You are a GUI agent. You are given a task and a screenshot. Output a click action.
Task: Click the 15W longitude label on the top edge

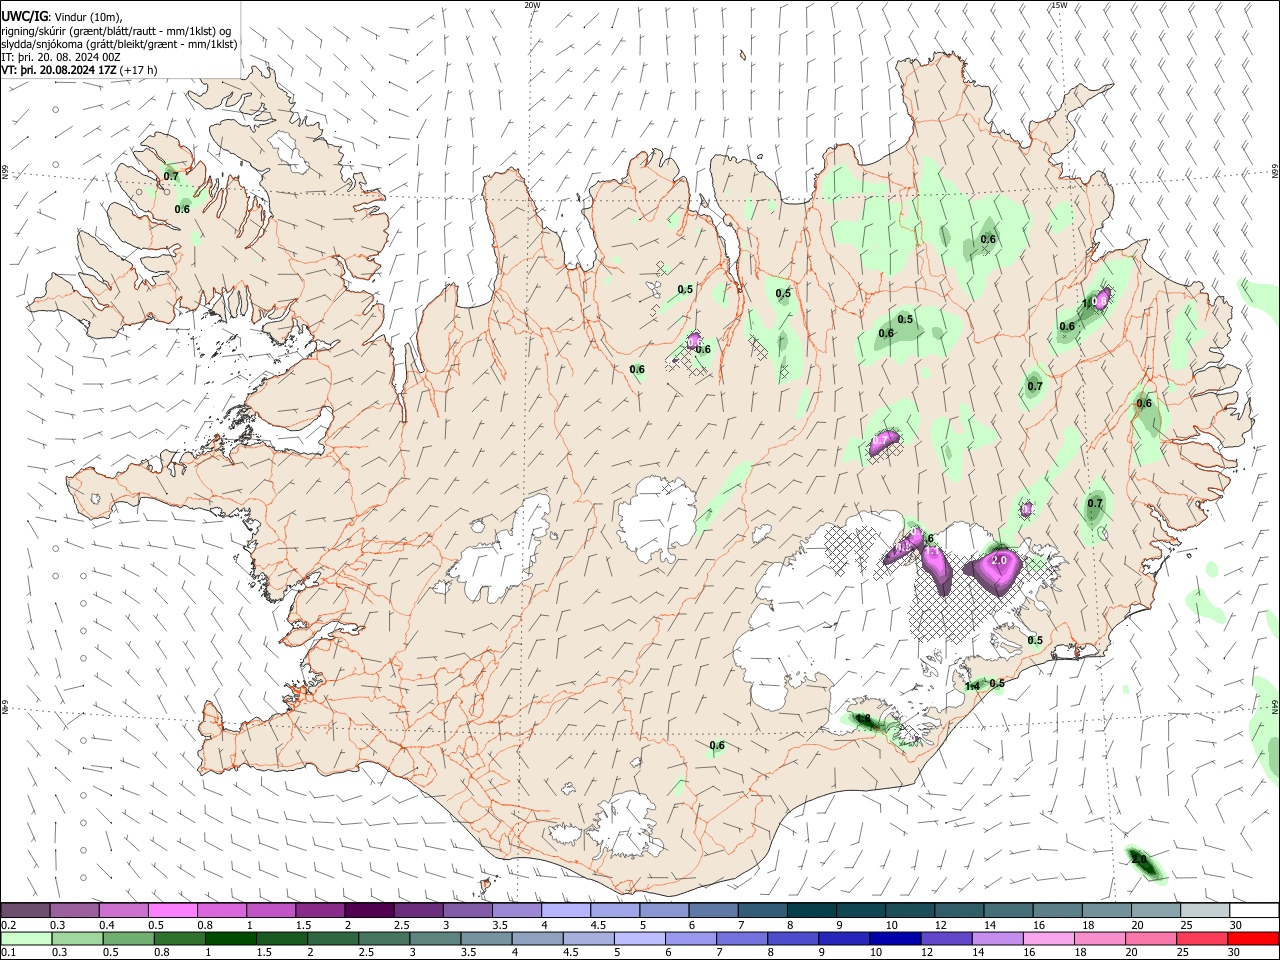click(x=1059, y=5)
